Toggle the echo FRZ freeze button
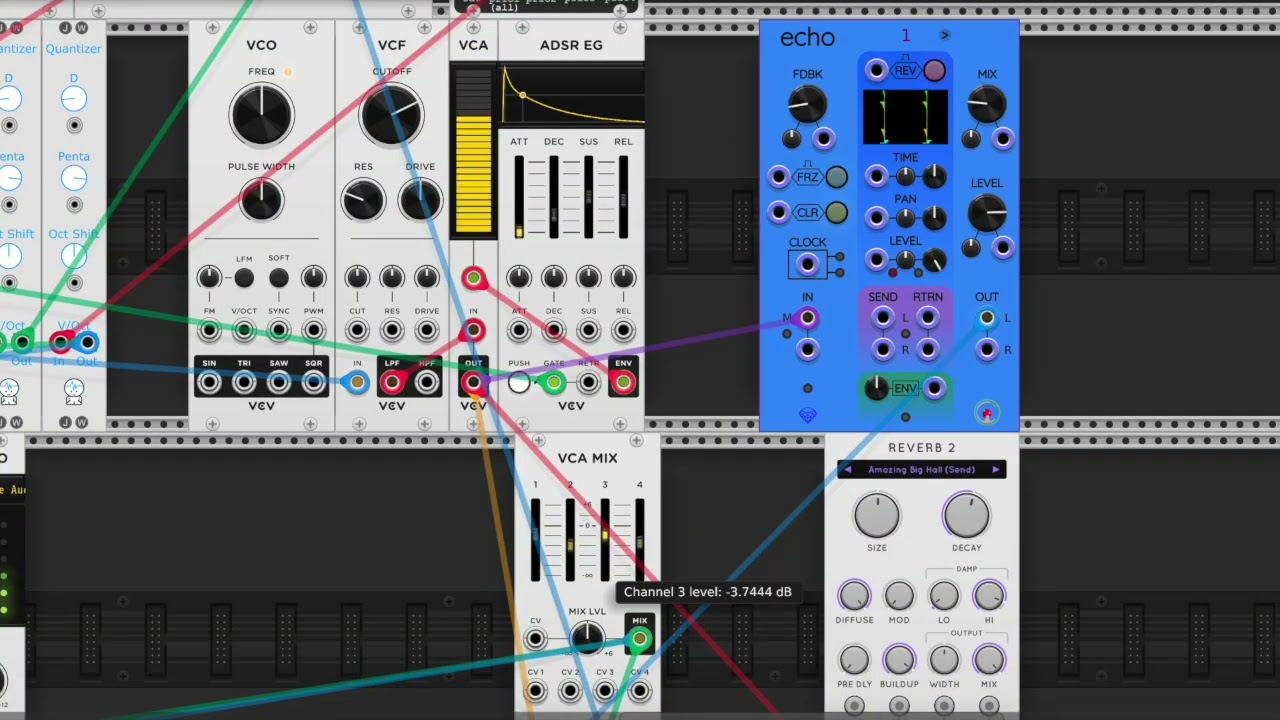Viewport: 1280px width, 720px height. click(837, 177)
